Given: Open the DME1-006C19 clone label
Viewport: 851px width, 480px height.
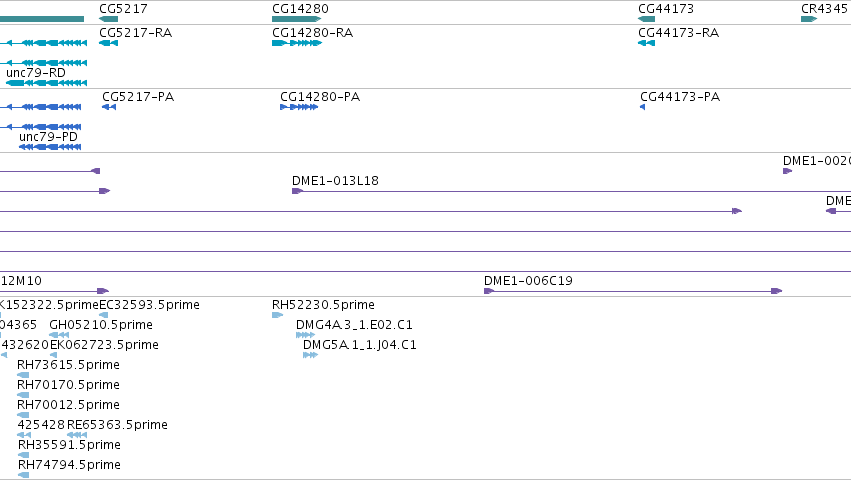Looking at the screenshot, I should pyautogui.click(x=528, y=281).
